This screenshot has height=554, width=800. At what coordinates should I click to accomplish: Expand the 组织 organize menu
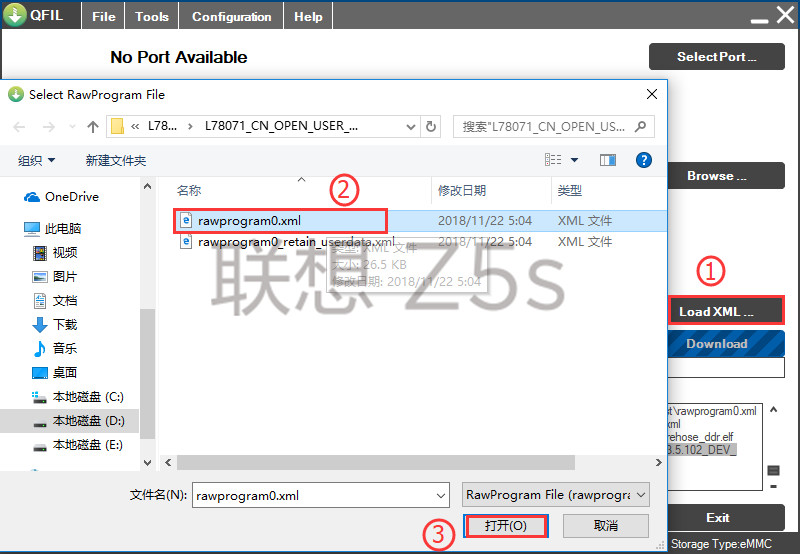click(37, 160)
